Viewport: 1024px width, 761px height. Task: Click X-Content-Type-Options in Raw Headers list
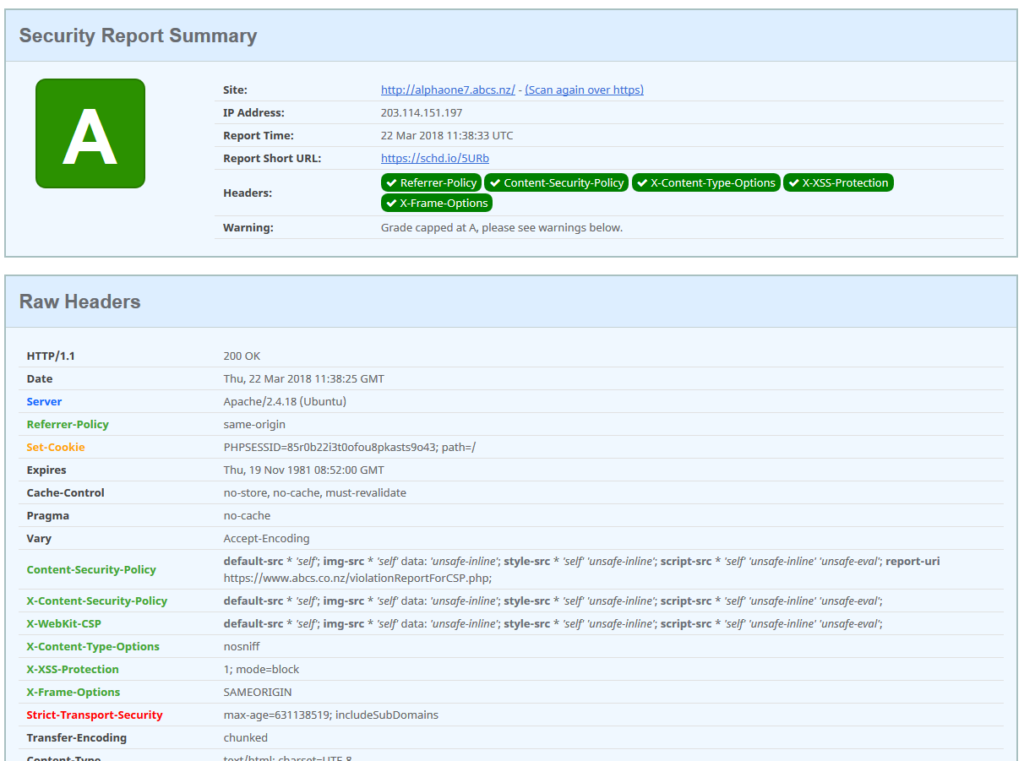(x=93, y=647)
